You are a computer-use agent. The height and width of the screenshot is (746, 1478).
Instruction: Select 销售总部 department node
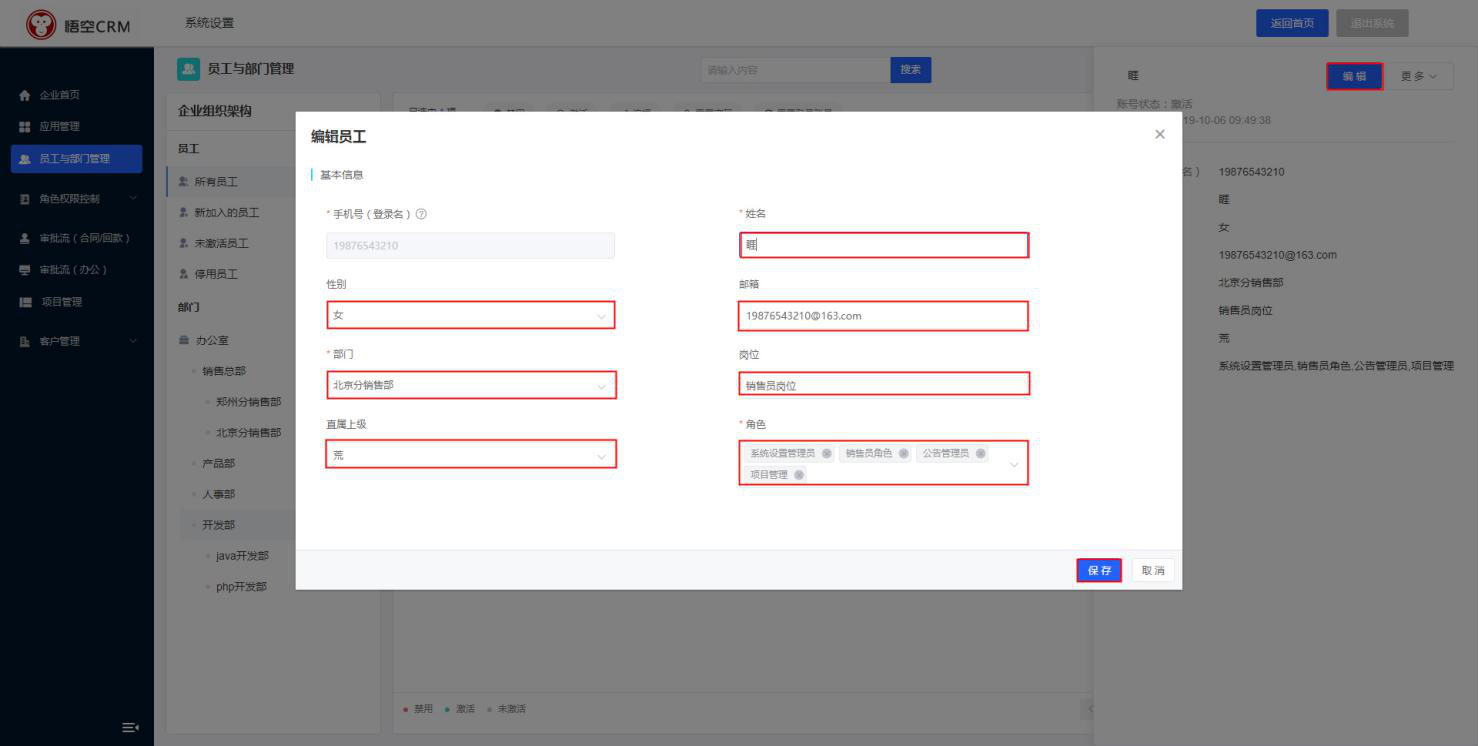tap(224, 371)
